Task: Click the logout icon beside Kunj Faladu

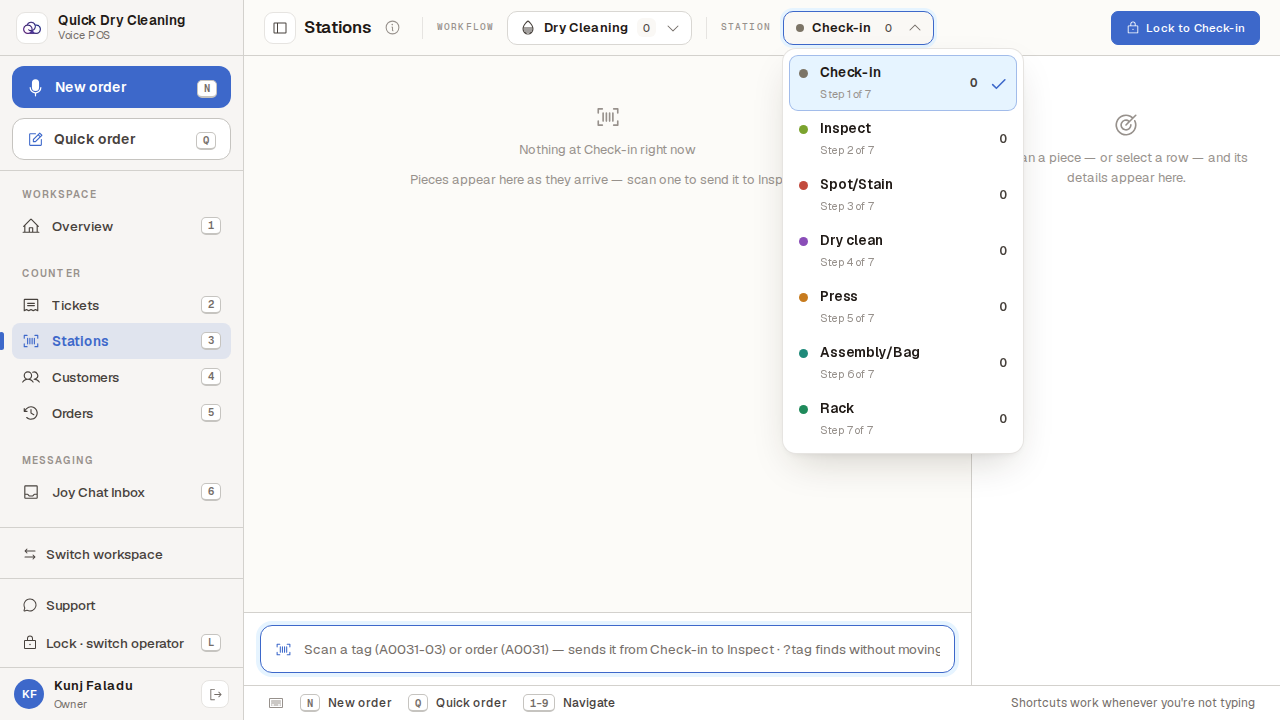Action: tap(215, 694)
